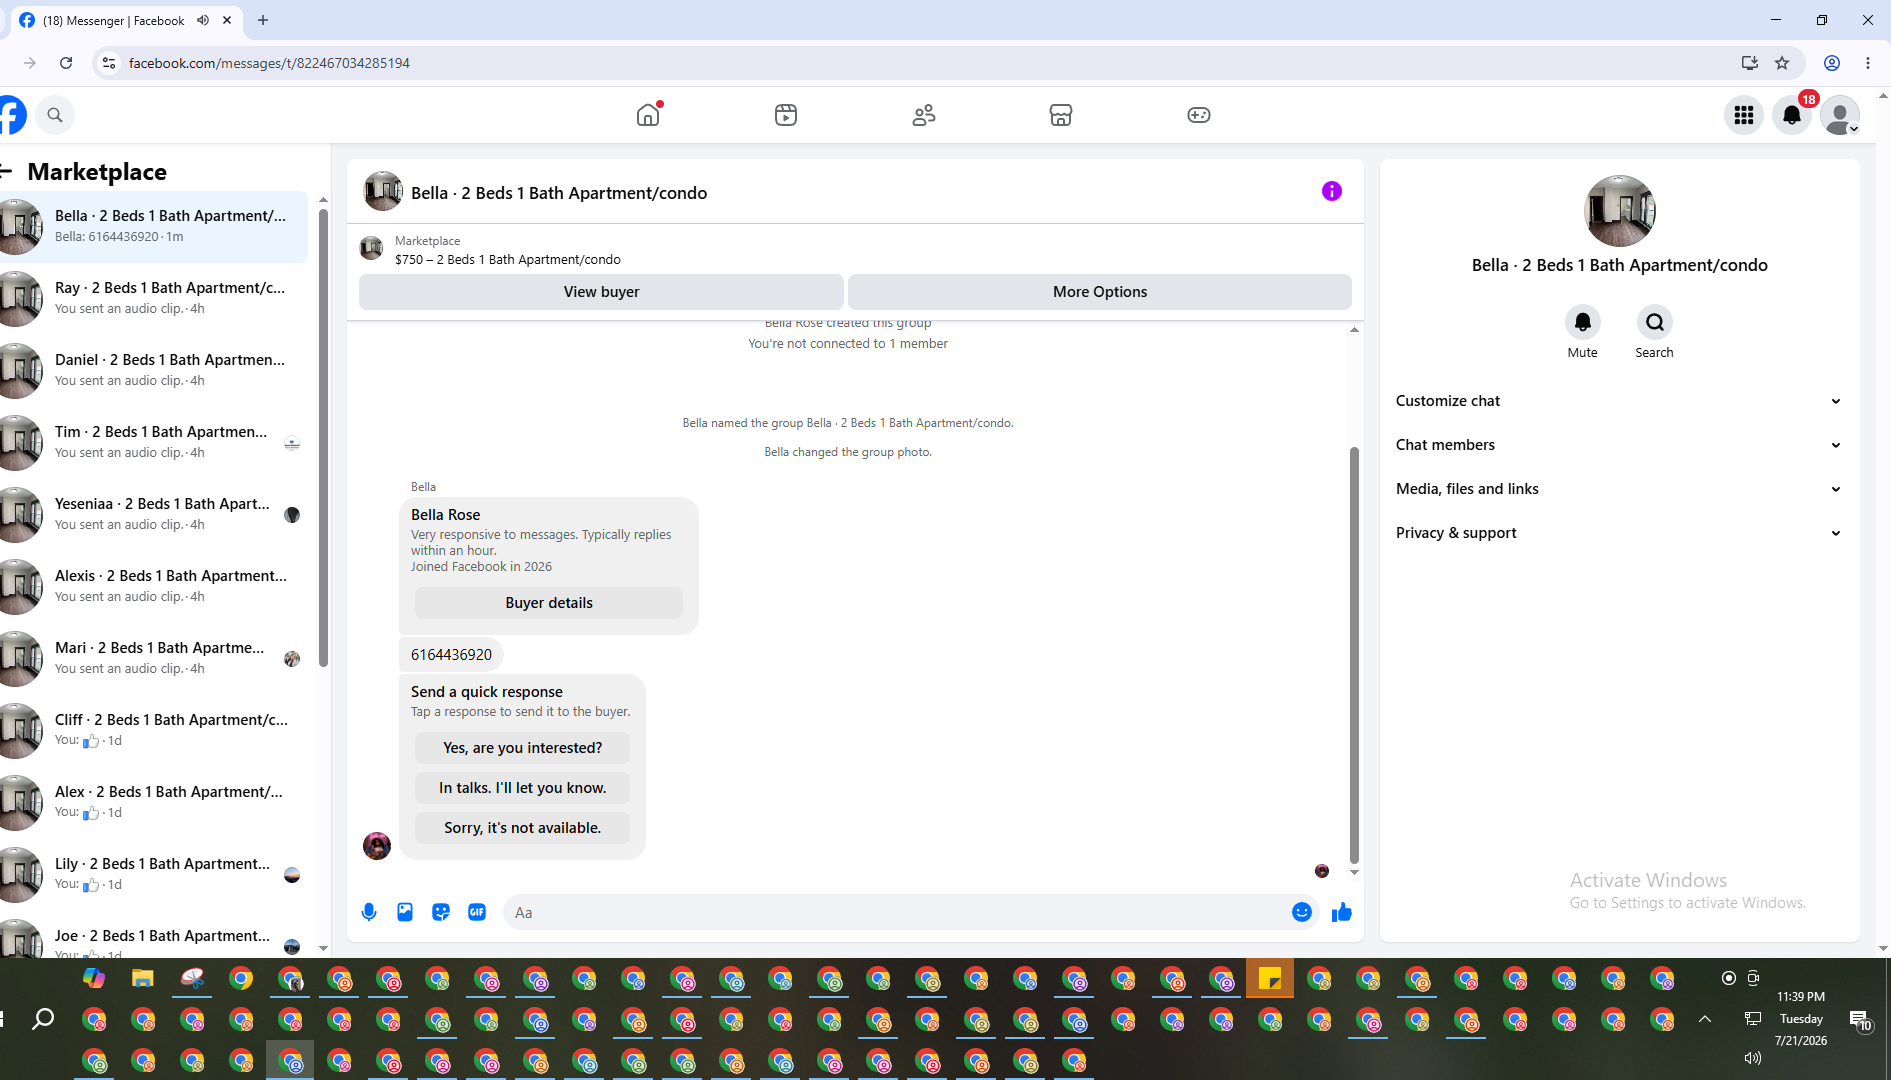Open the account profile avatar menu
1891x1080 pixels.
[1840, 115]
